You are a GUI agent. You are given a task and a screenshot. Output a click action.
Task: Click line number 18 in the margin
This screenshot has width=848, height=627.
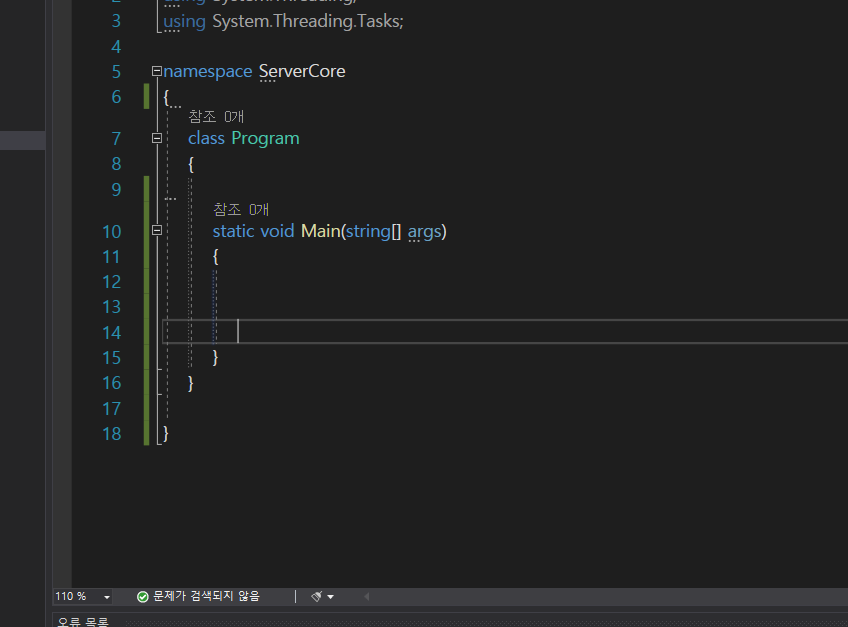[111, 434]
